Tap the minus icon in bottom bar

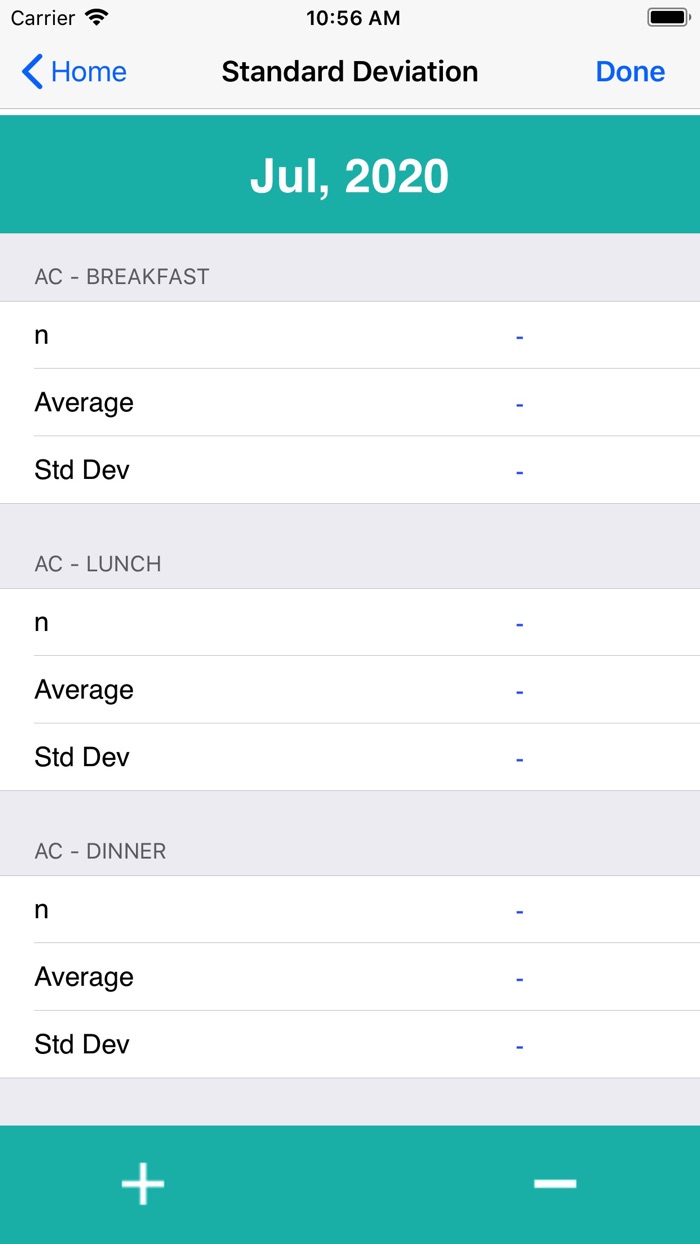coord(555,1184)
